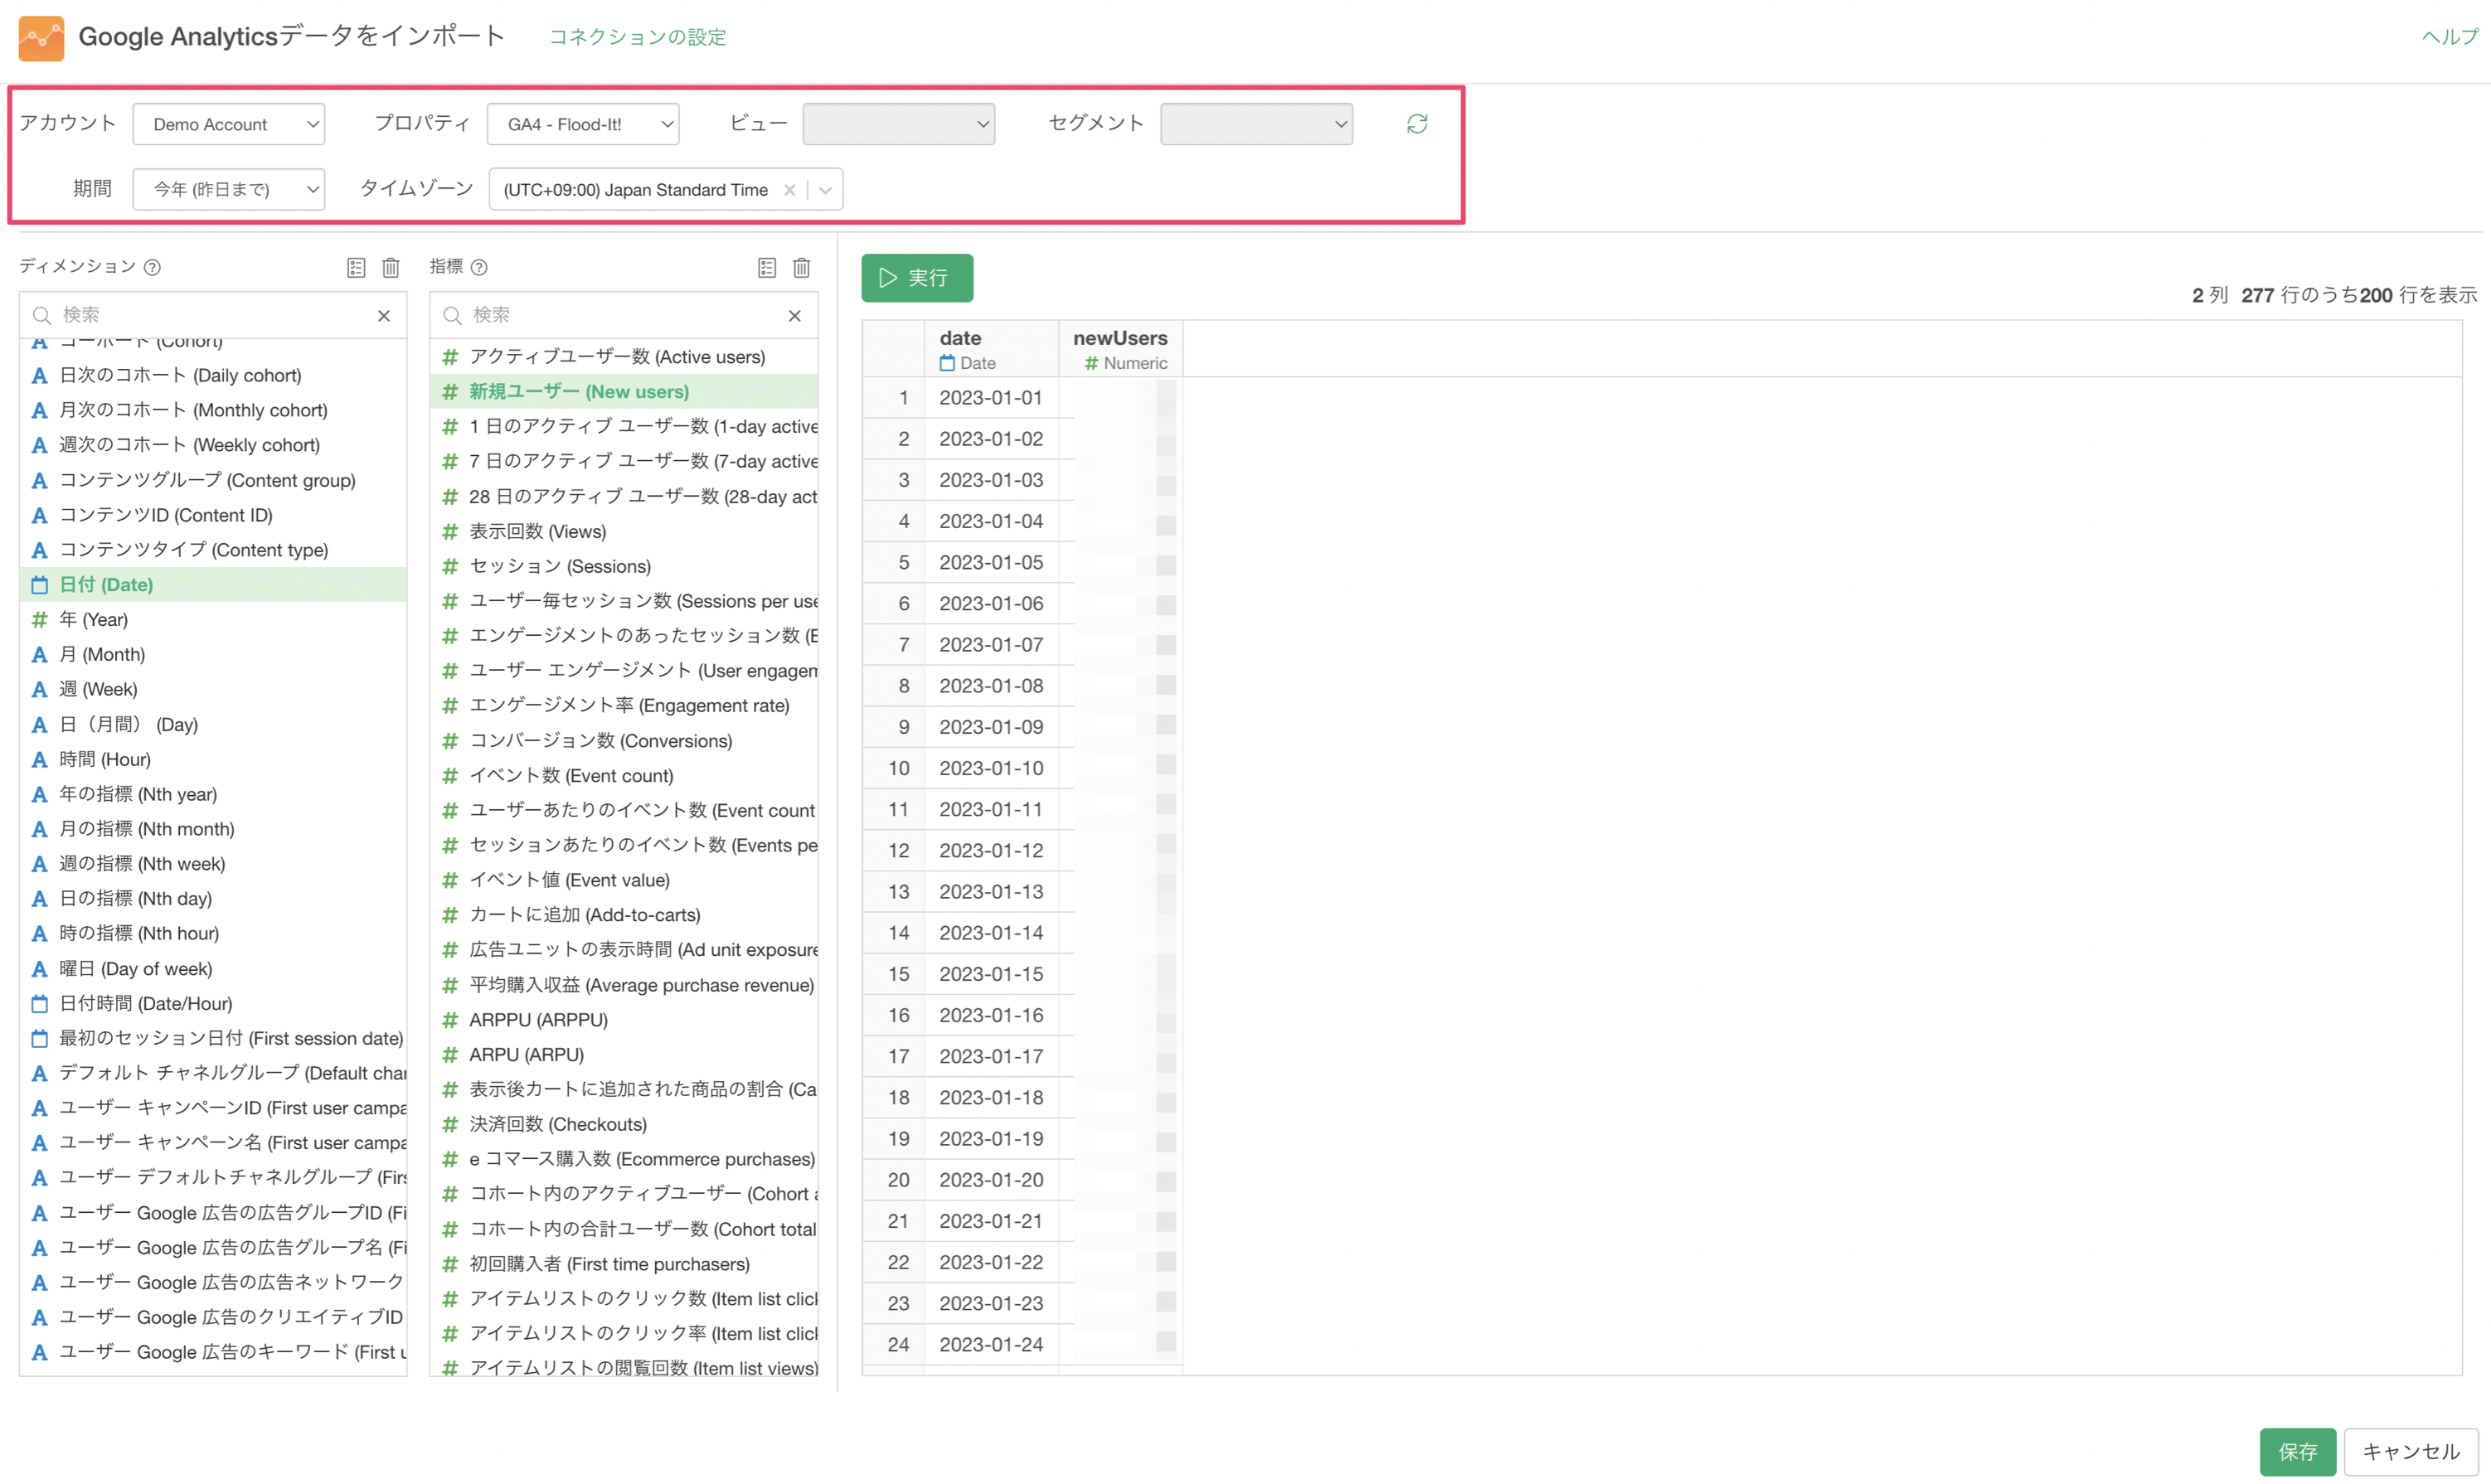This screenshot has height=1484, width=2491.
Task: Select カートに追加 (Add-to-carts) metric
Action: click(x=624, y=915)
